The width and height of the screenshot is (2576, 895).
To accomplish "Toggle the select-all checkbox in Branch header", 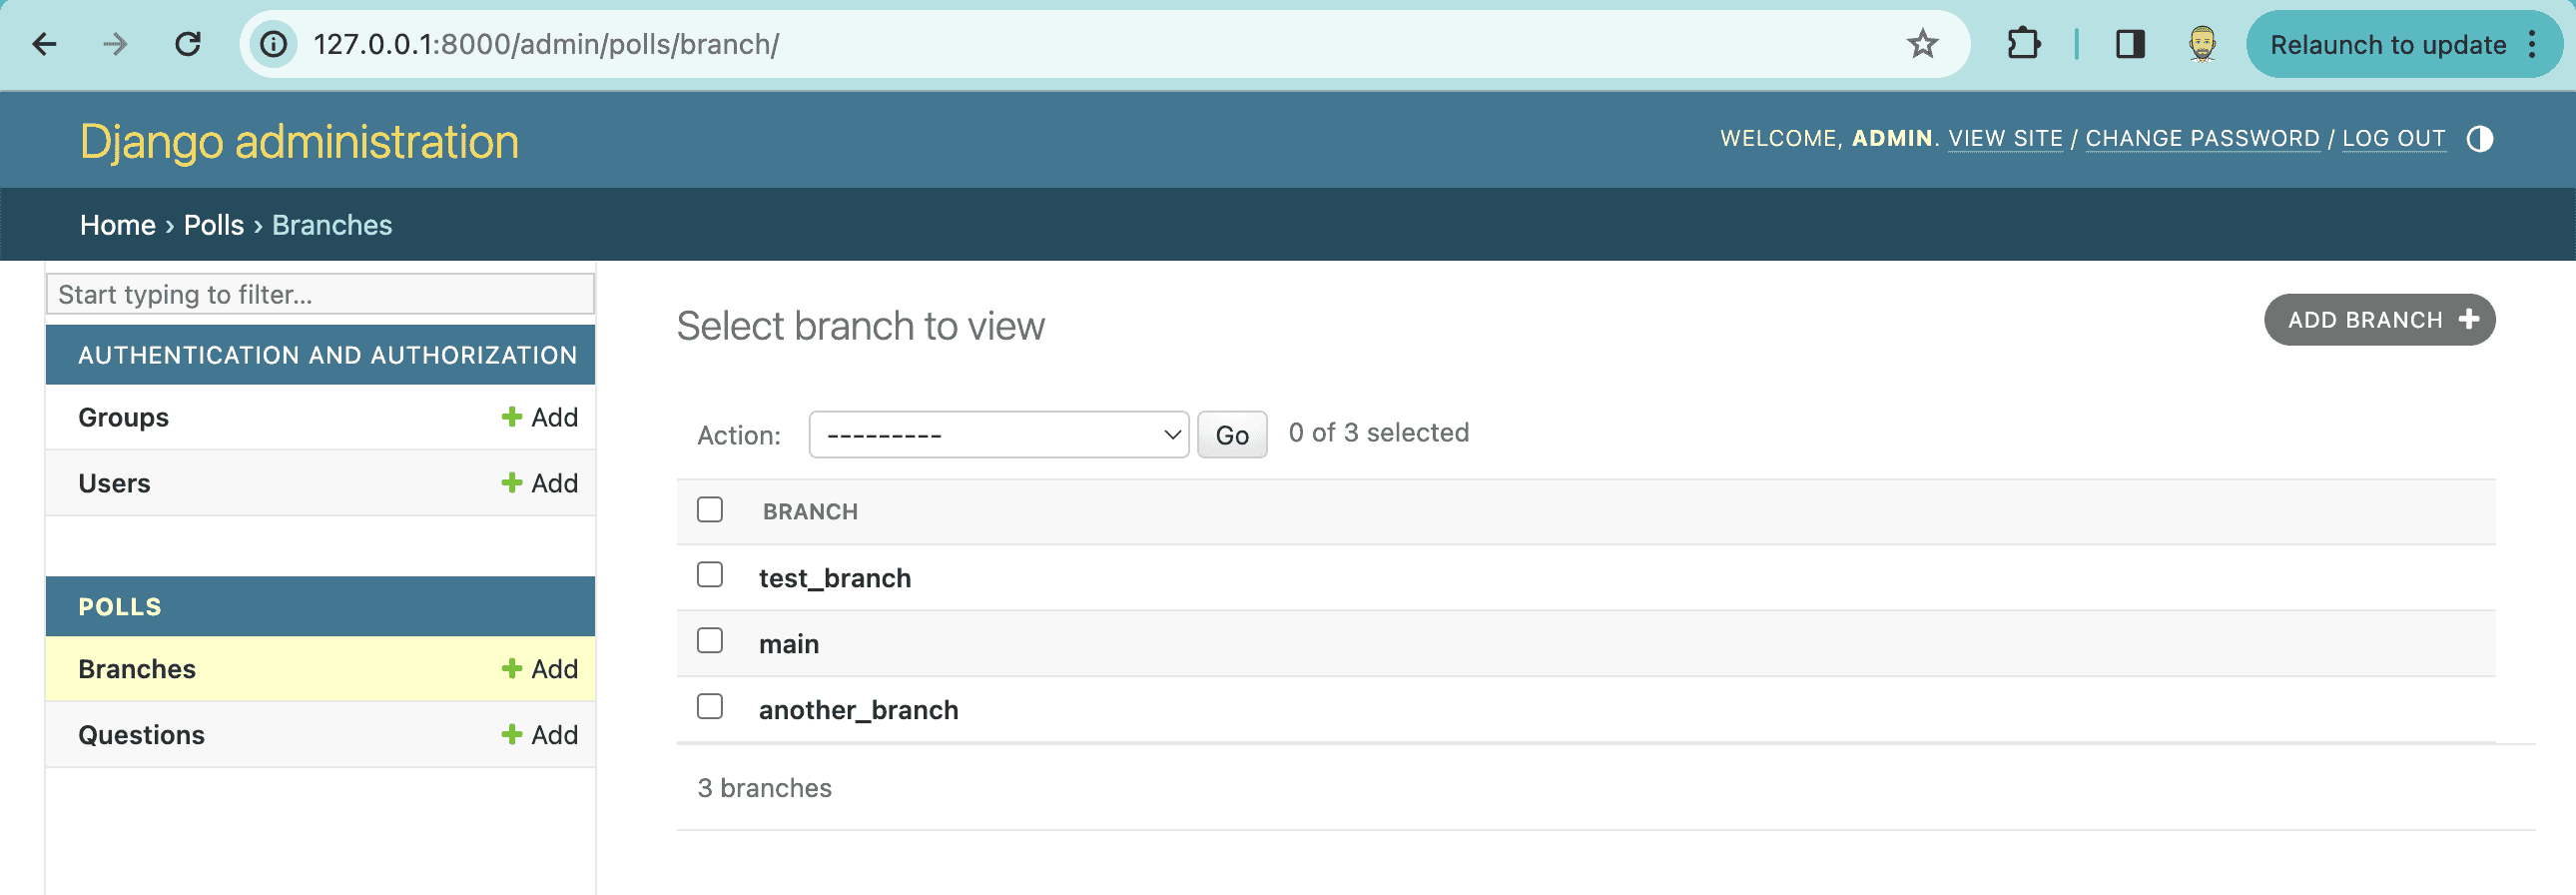I will coord(710,510).
